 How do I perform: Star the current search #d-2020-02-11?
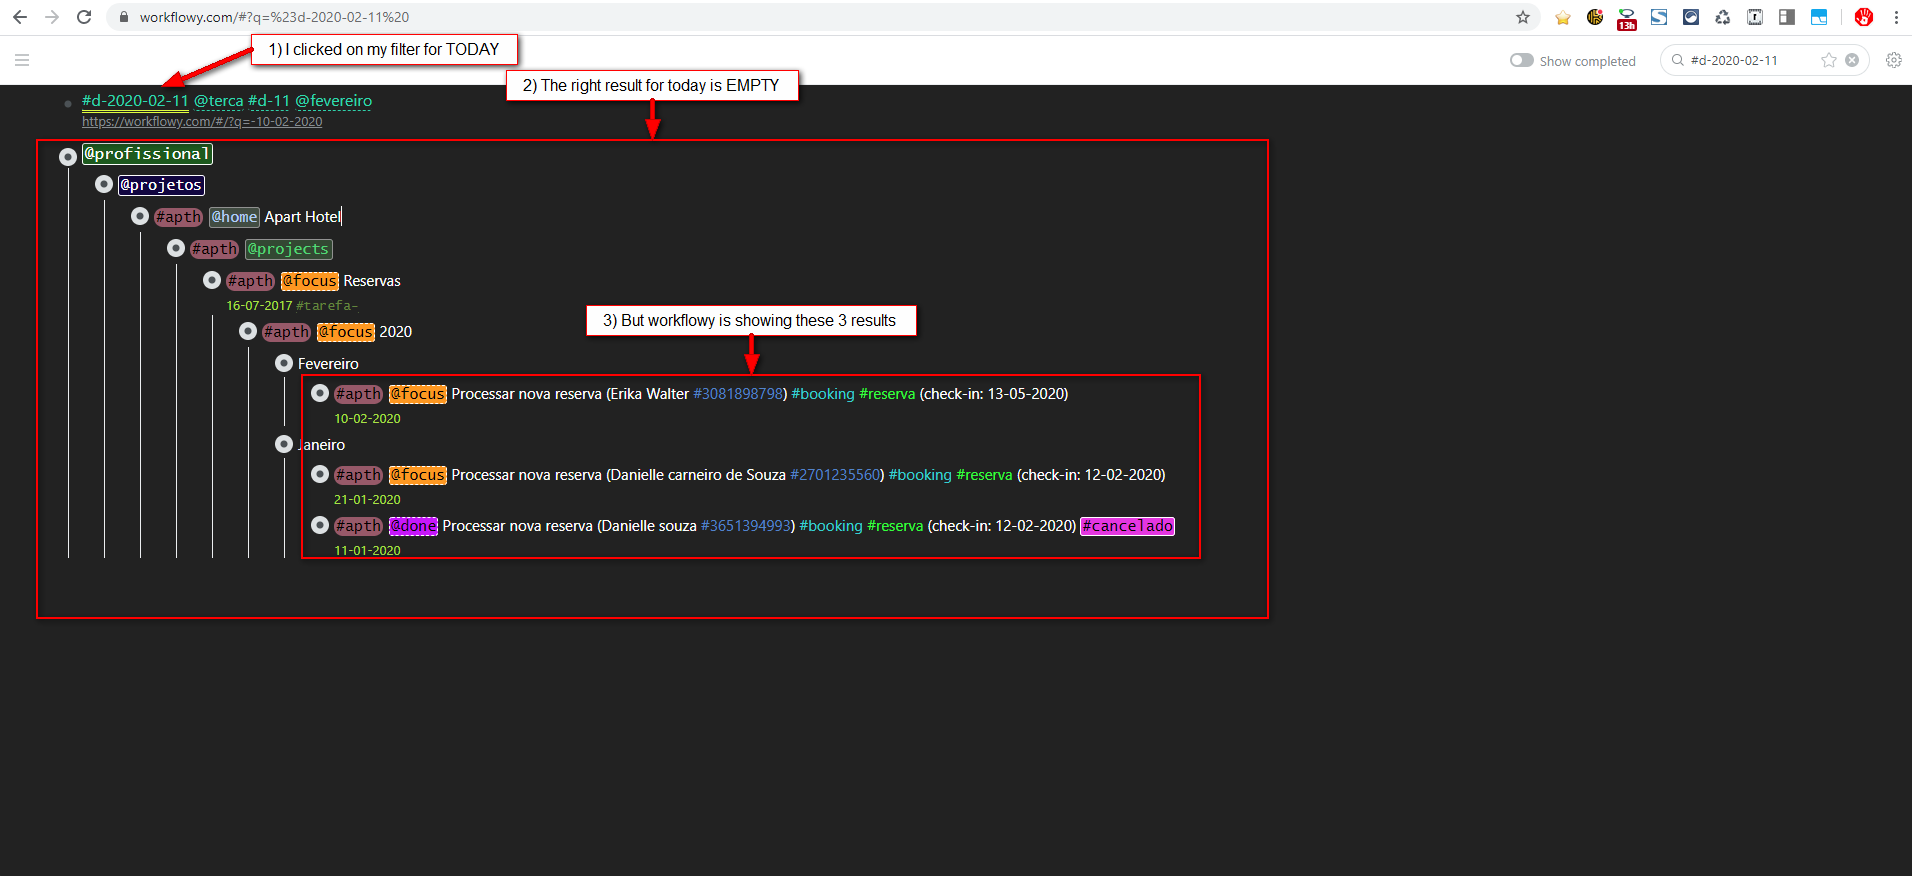click(x=1829, y=60)
